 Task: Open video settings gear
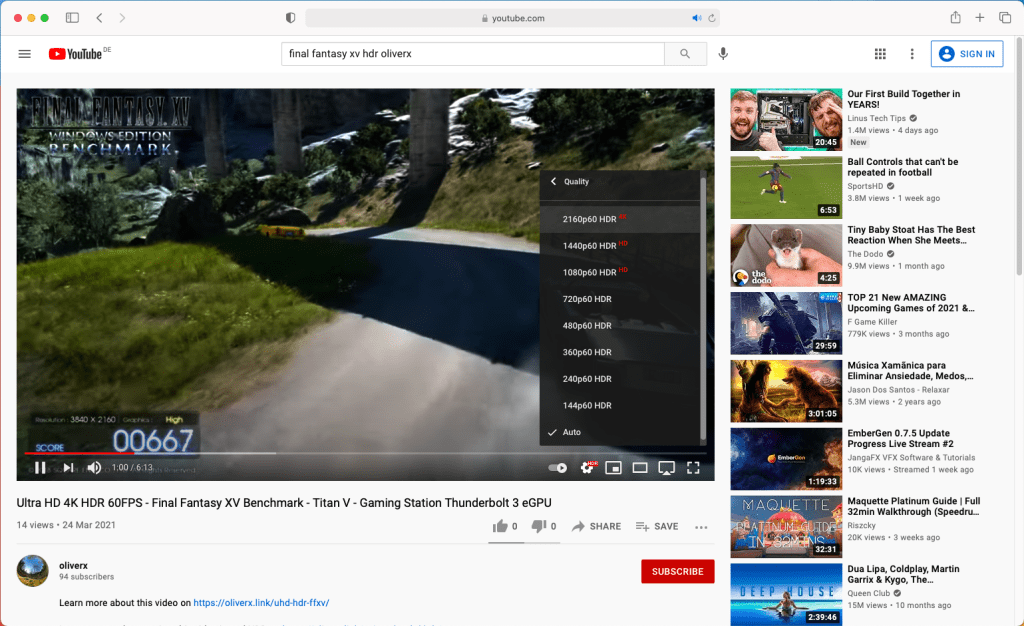tap(588, 467)
